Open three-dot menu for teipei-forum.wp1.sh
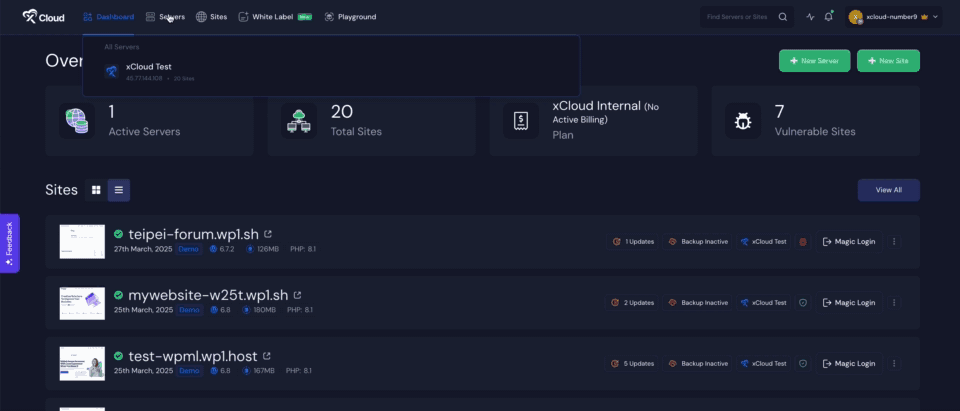The height and width of the screenshot is (411, 960). [x=894, y=242]
